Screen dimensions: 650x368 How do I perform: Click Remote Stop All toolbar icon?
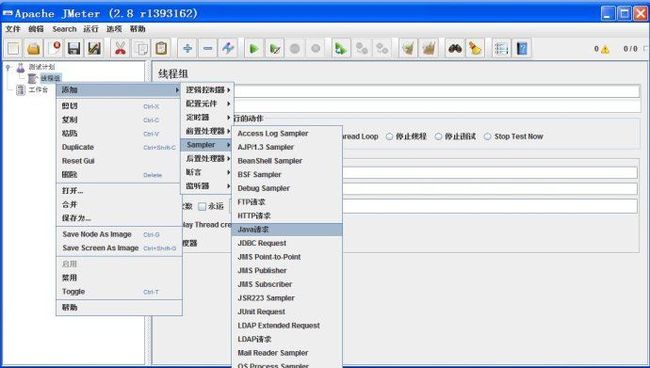[x=361, y=49]
